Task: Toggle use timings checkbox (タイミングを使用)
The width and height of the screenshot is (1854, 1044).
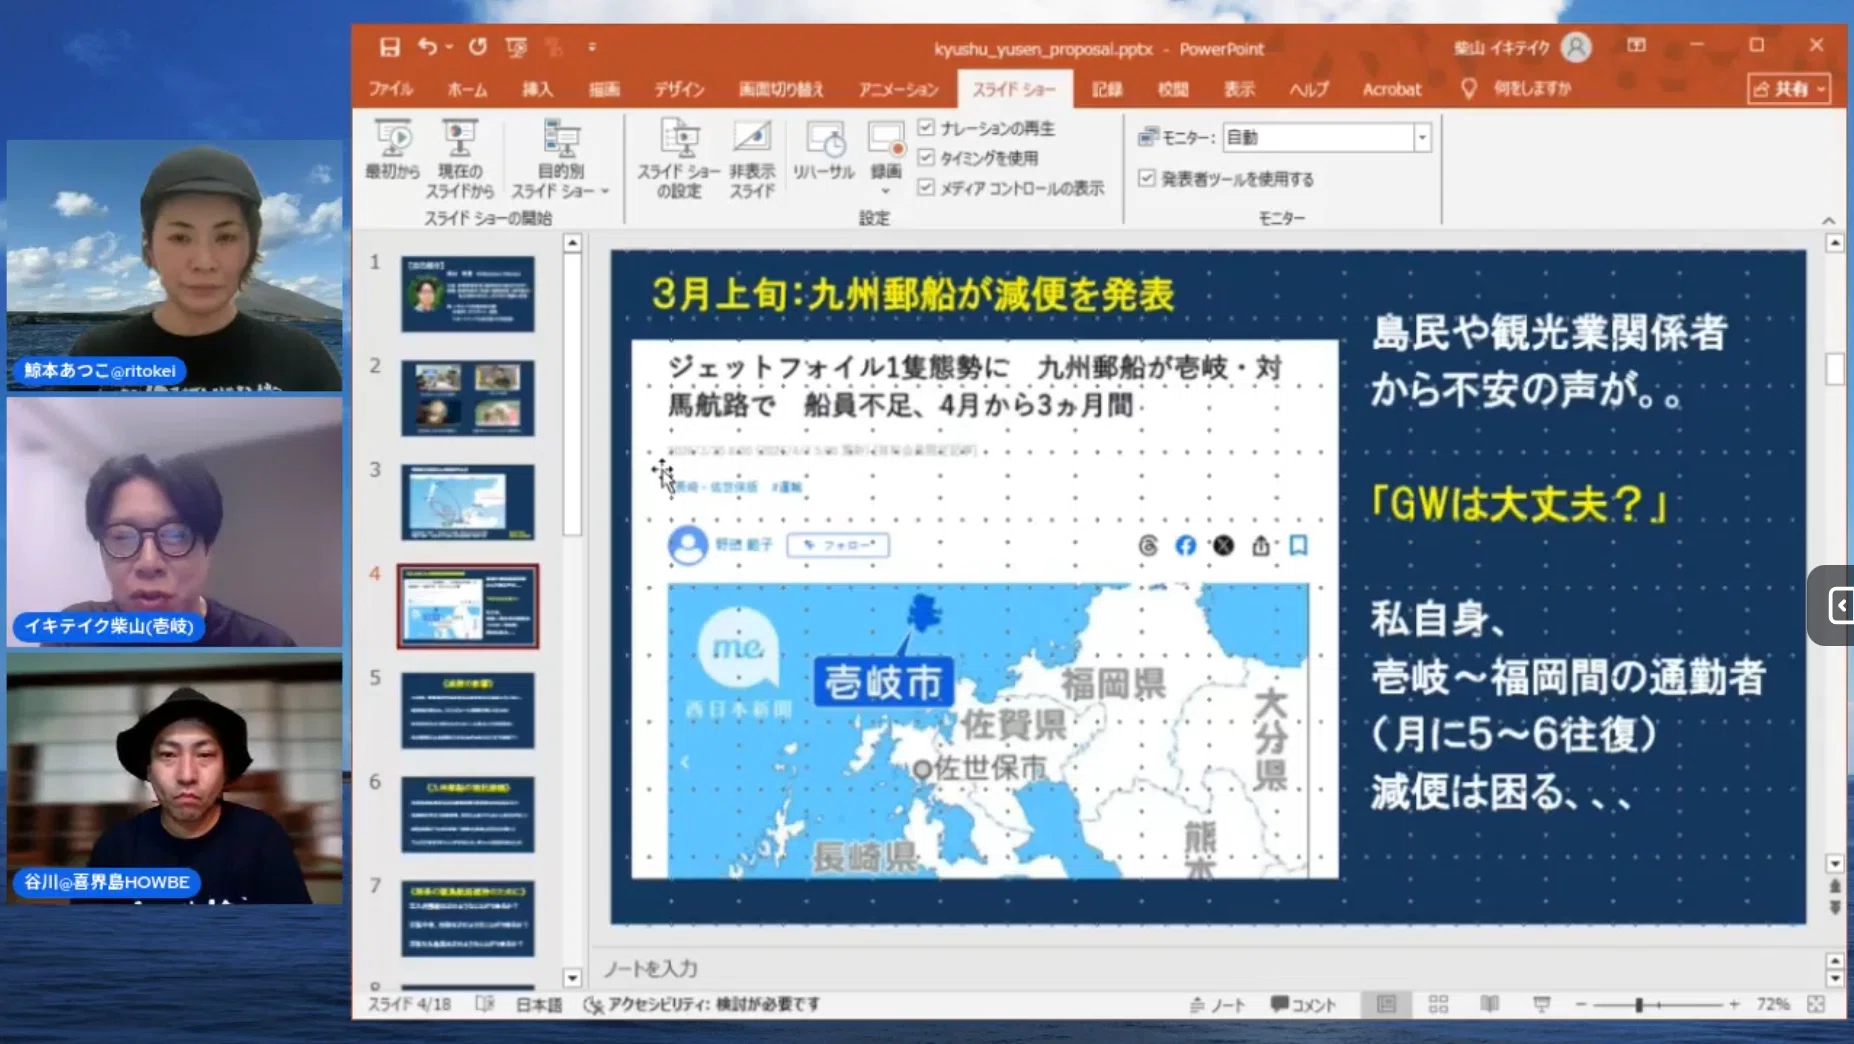Action: [926, 158]
